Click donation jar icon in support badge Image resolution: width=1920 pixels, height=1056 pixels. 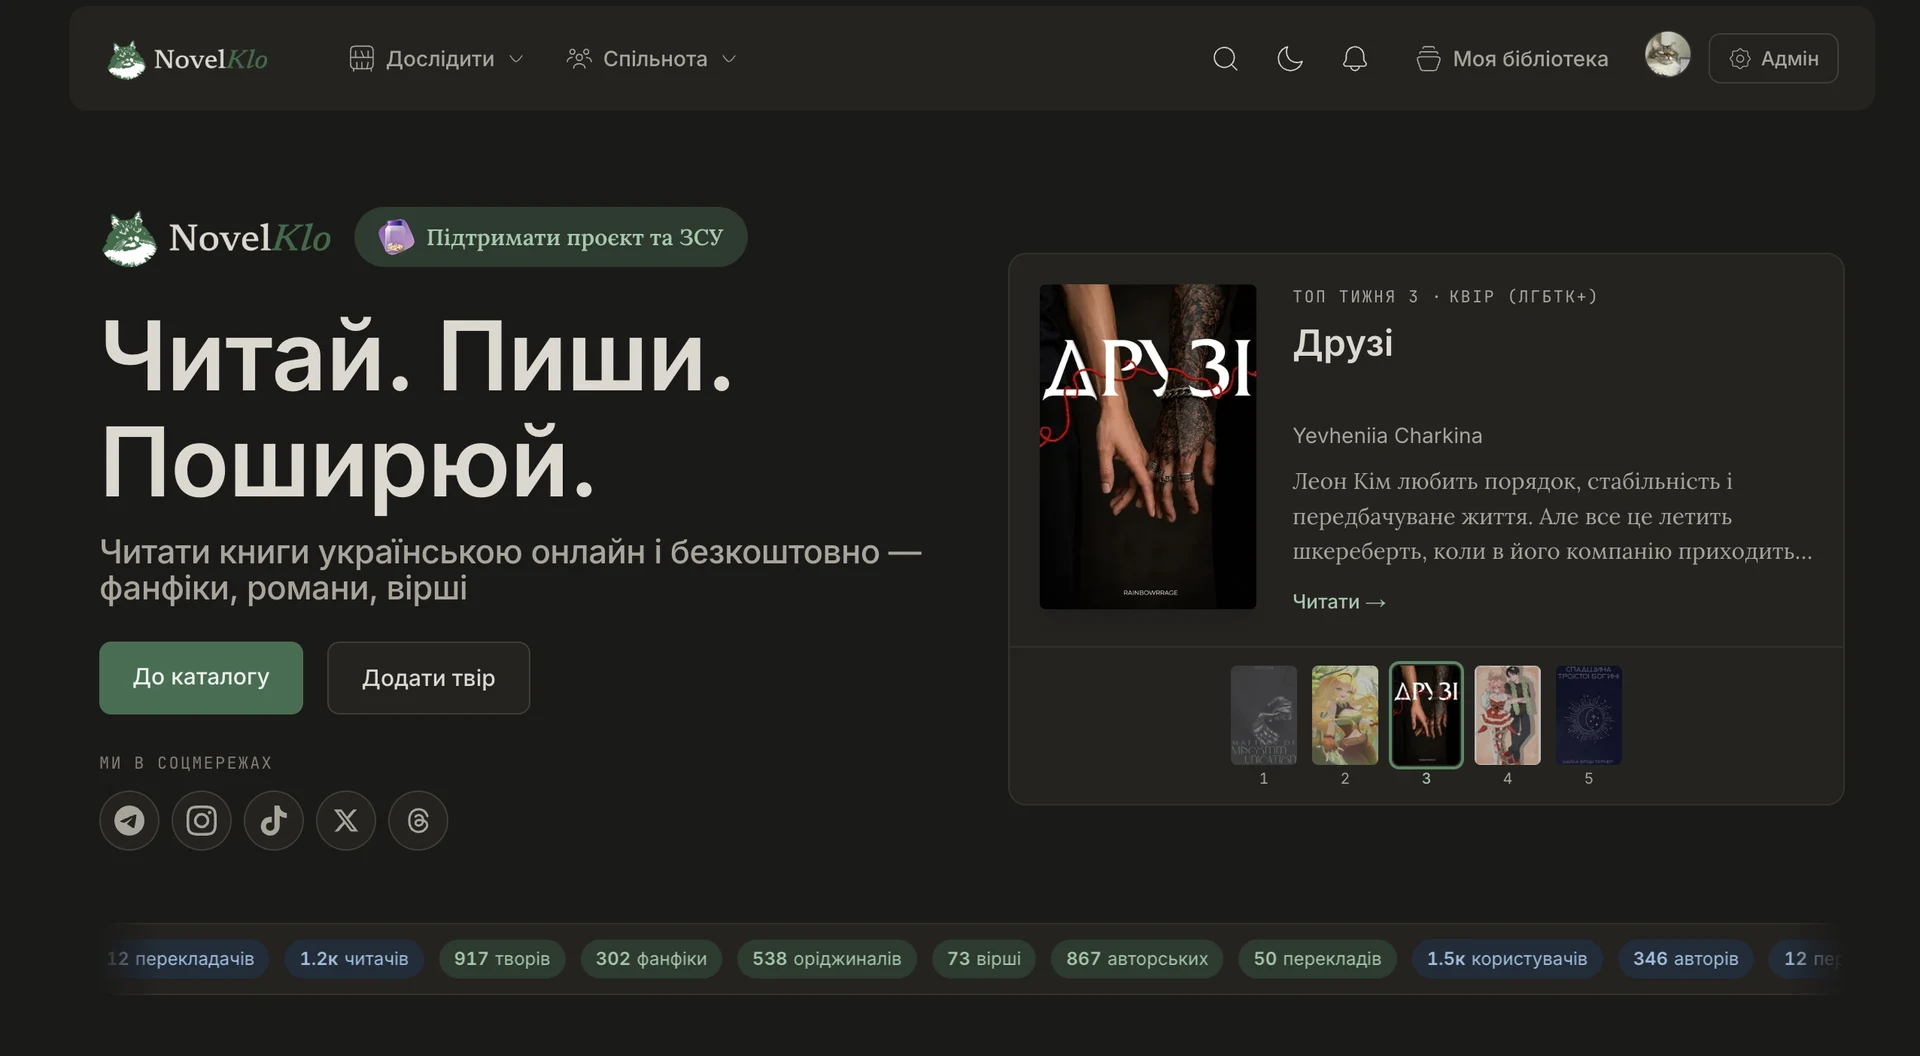pyautogui.click(x=396, y=237)
